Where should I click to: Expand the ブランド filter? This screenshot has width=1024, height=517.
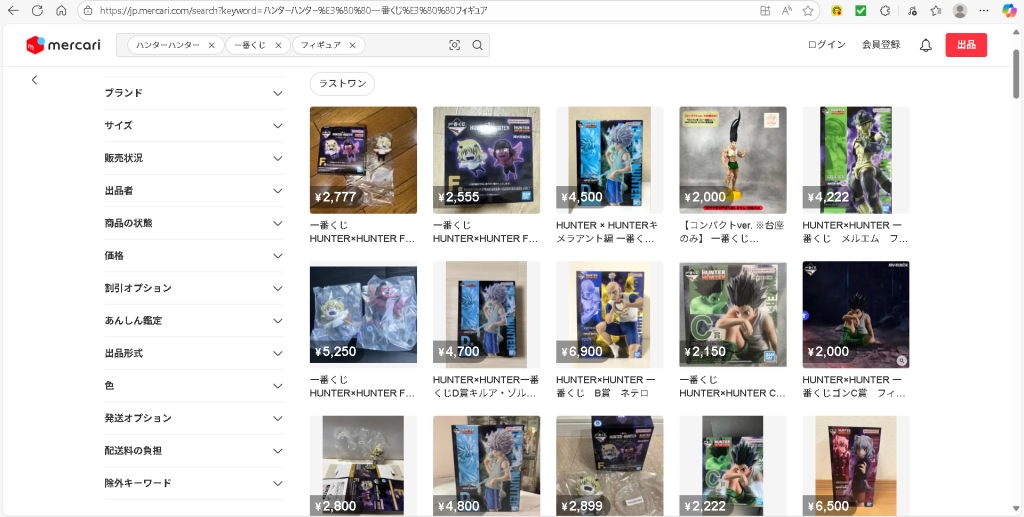[x=194, y=93]
